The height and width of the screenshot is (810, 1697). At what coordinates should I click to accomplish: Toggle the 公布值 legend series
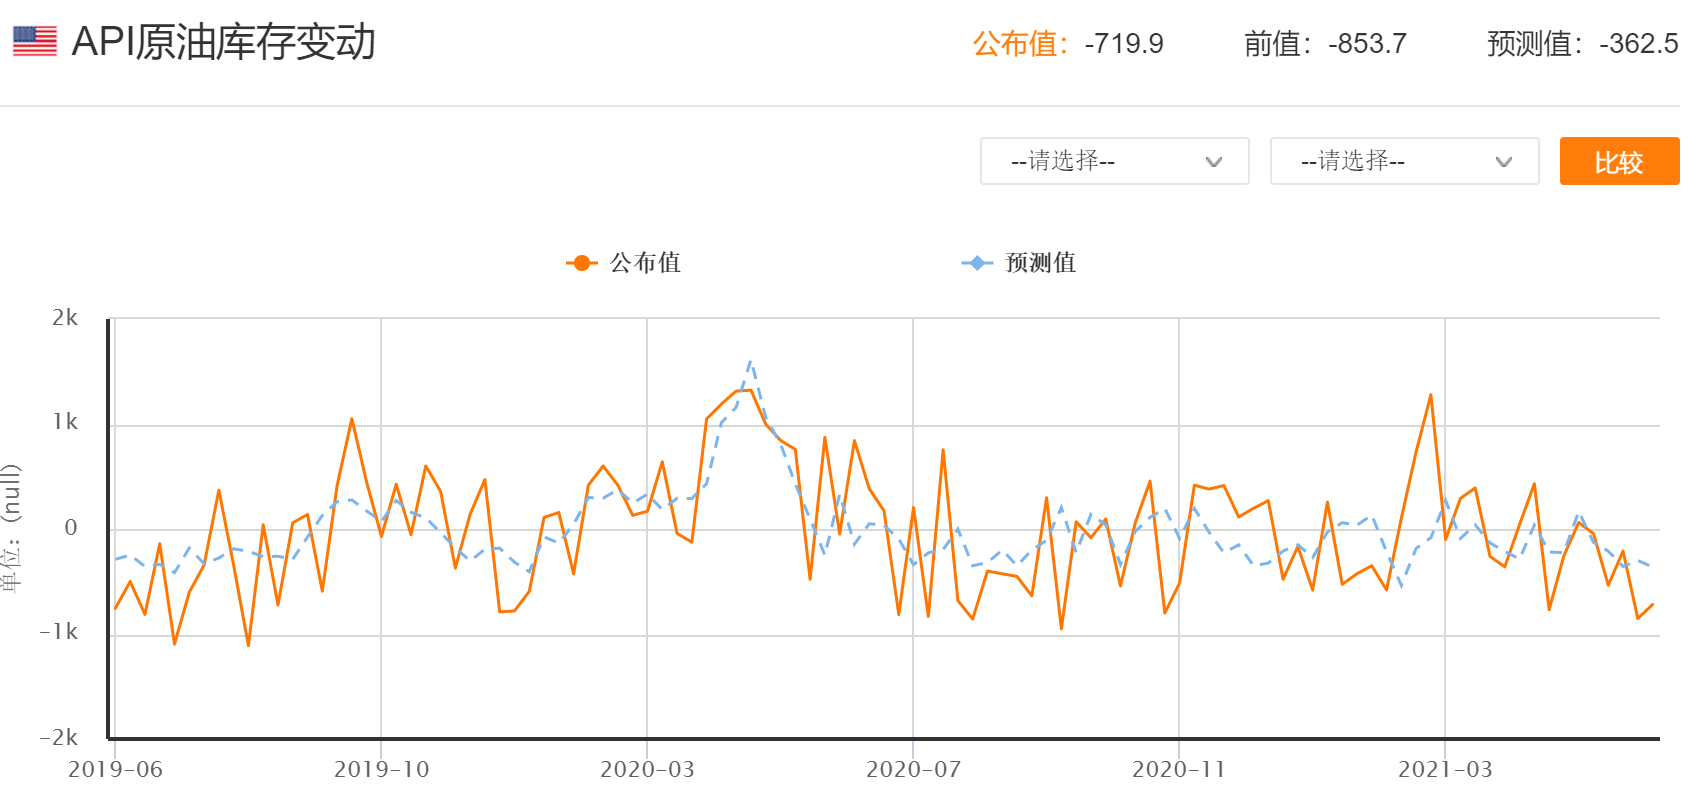(x=624, y=263)
